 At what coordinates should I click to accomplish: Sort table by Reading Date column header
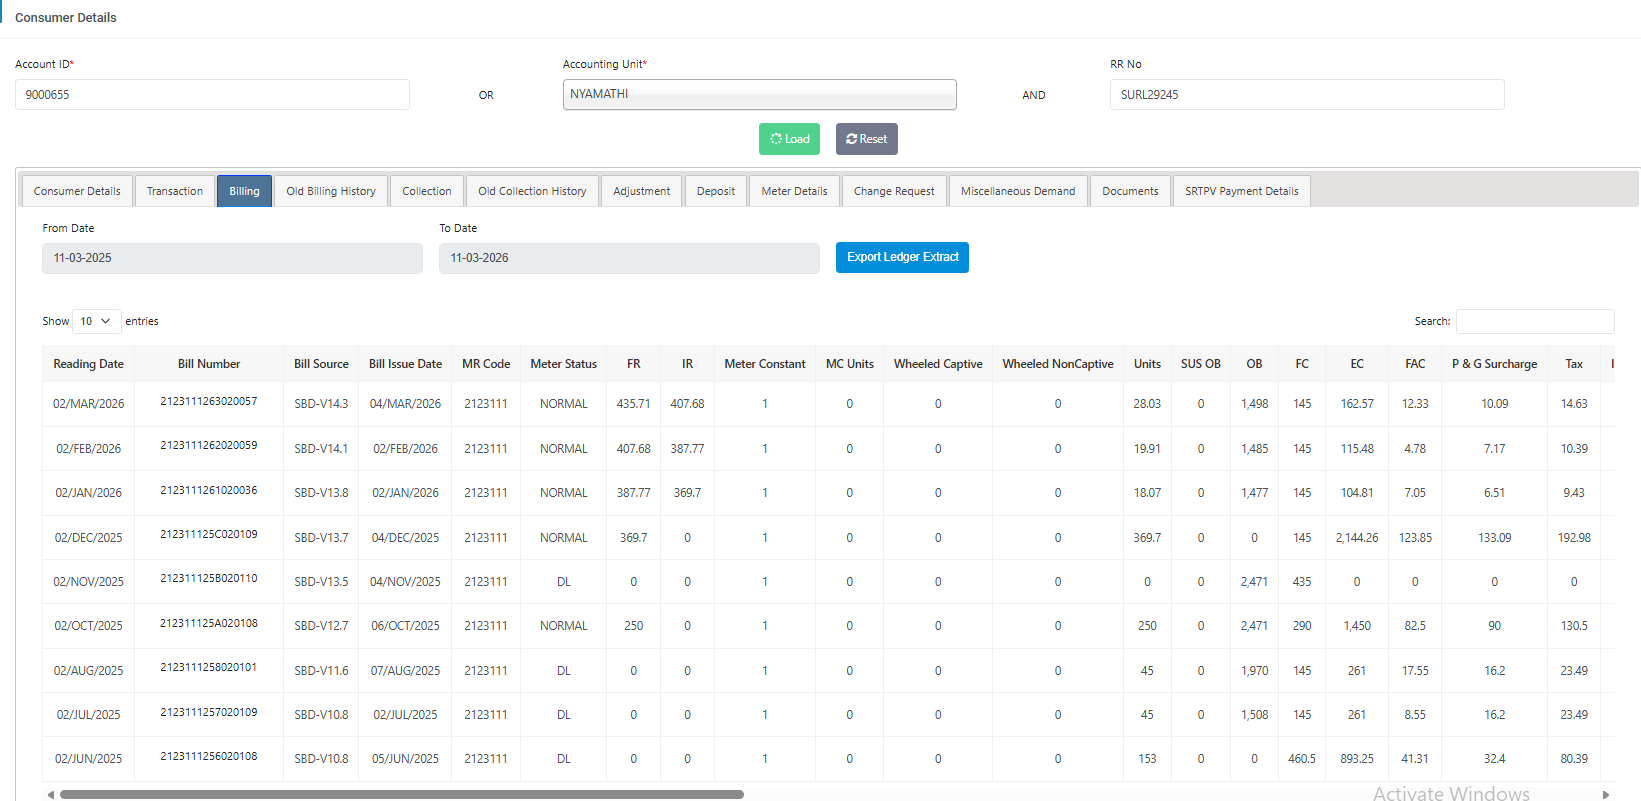[88, 364]
